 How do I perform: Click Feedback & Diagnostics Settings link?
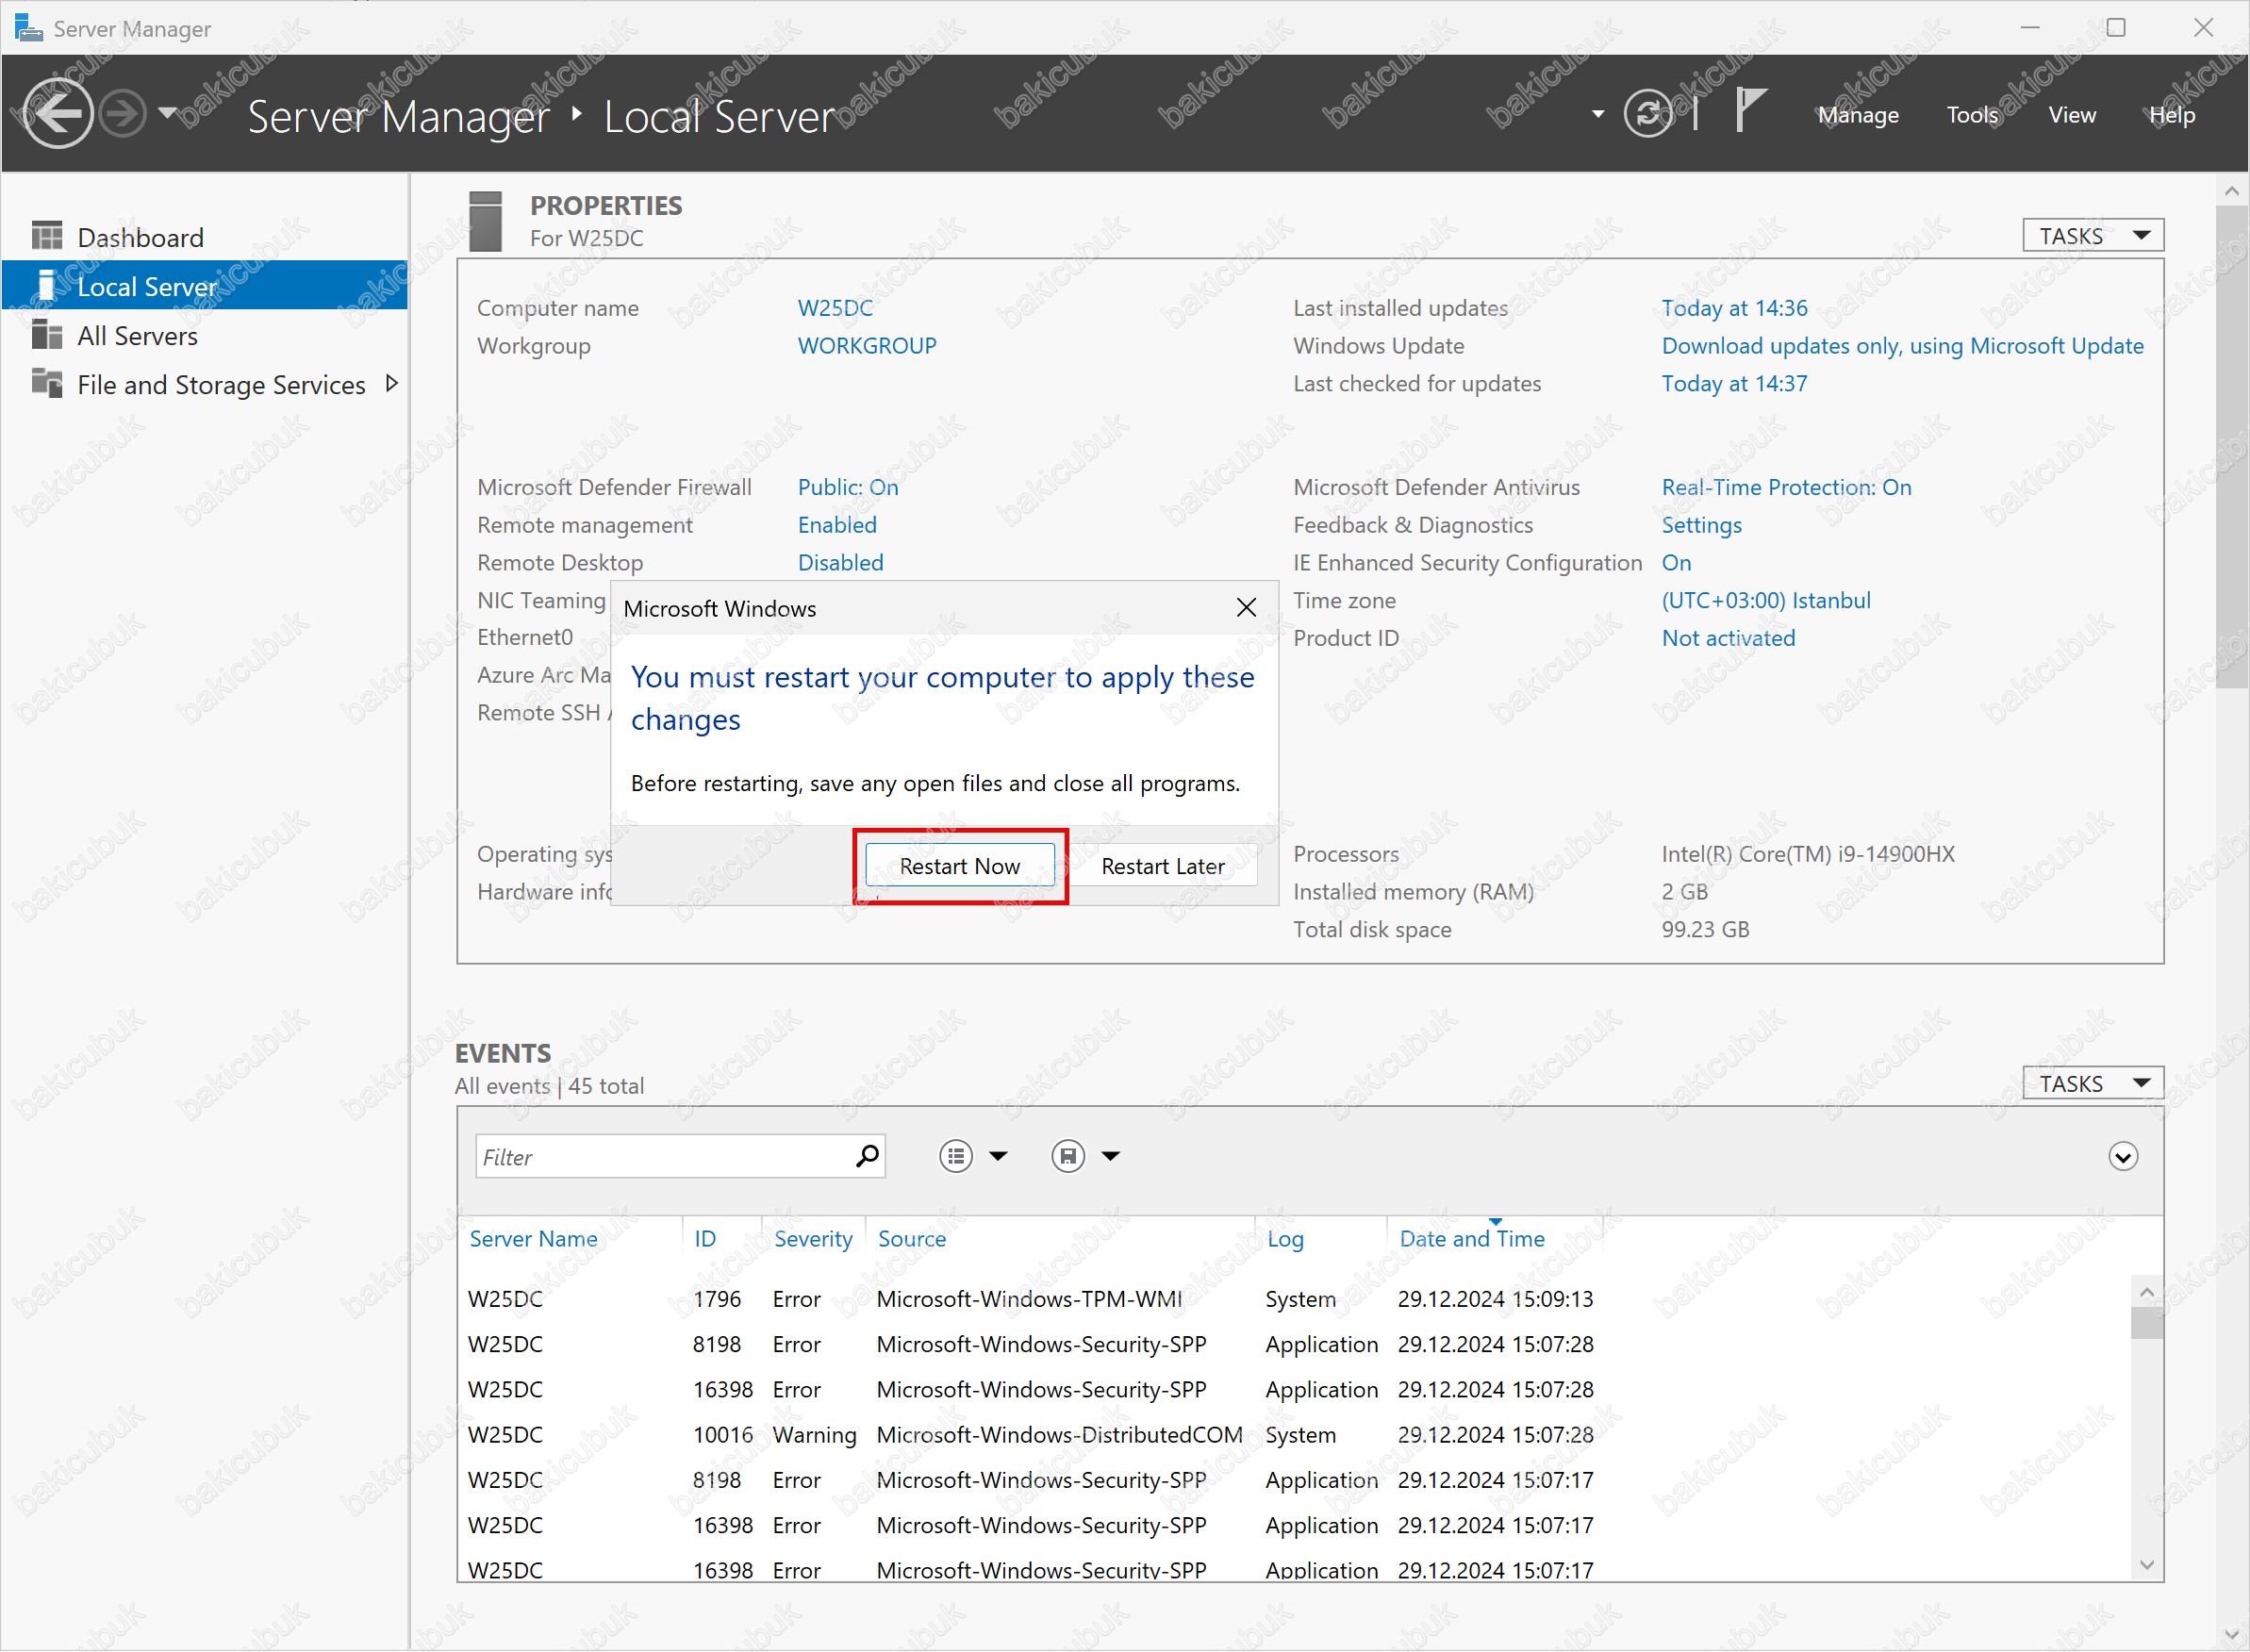1701,525
